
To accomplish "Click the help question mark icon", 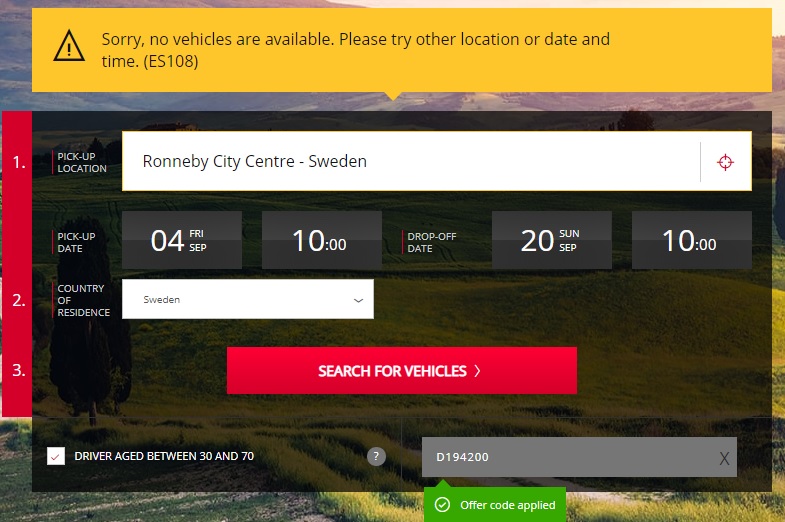I will tap(376, 456).
